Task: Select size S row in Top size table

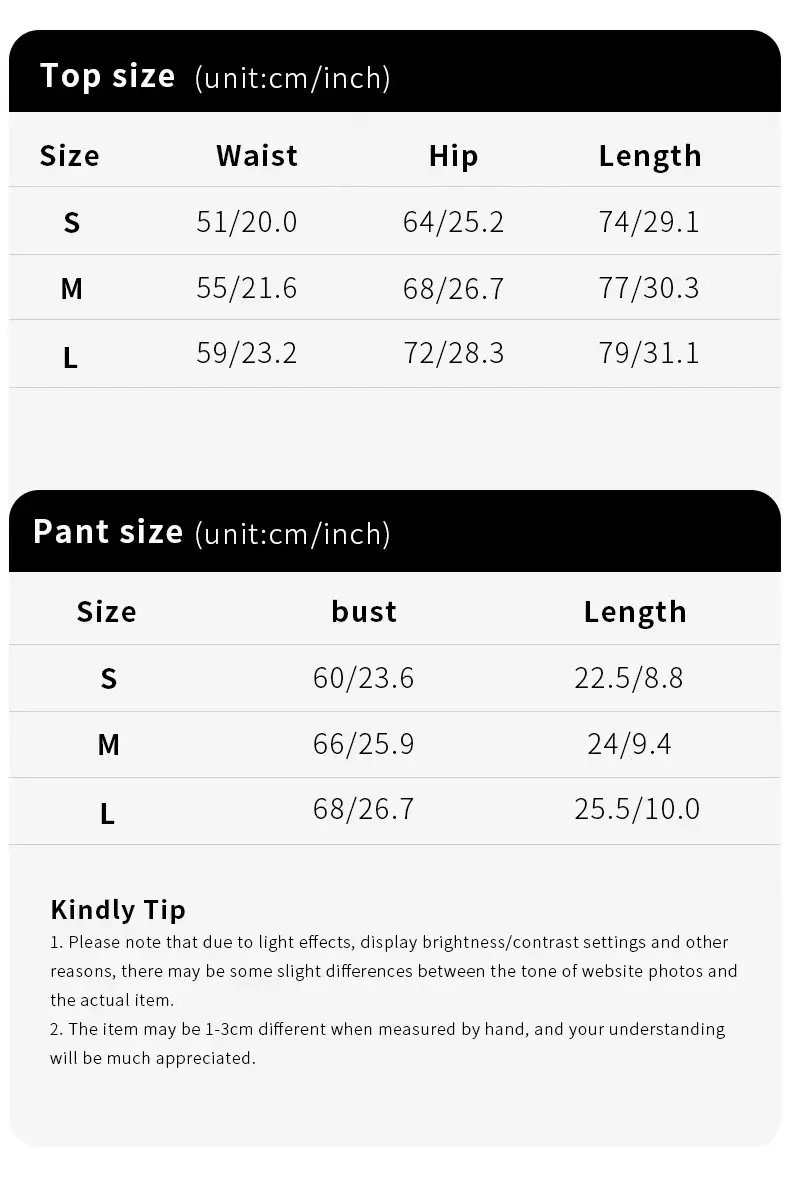Action: (395, 222)
